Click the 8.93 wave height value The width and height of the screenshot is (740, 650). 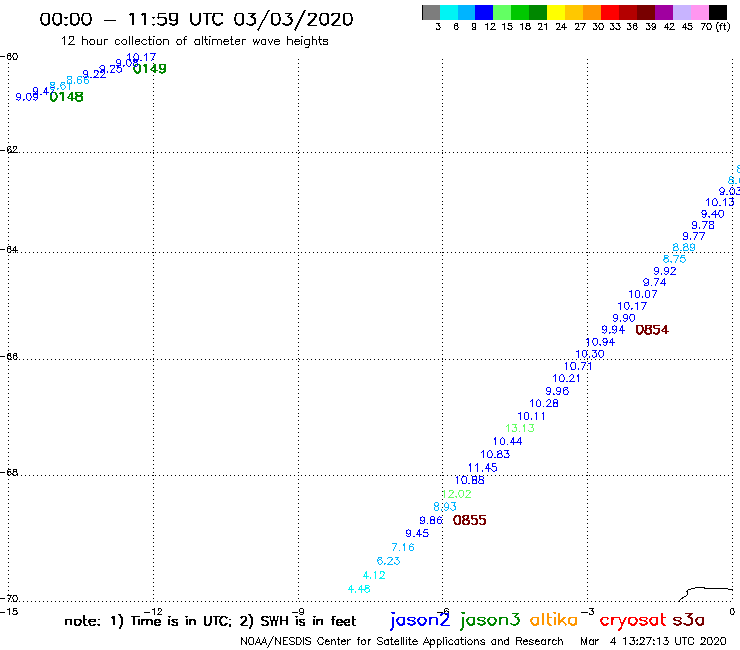click(445, 507)
